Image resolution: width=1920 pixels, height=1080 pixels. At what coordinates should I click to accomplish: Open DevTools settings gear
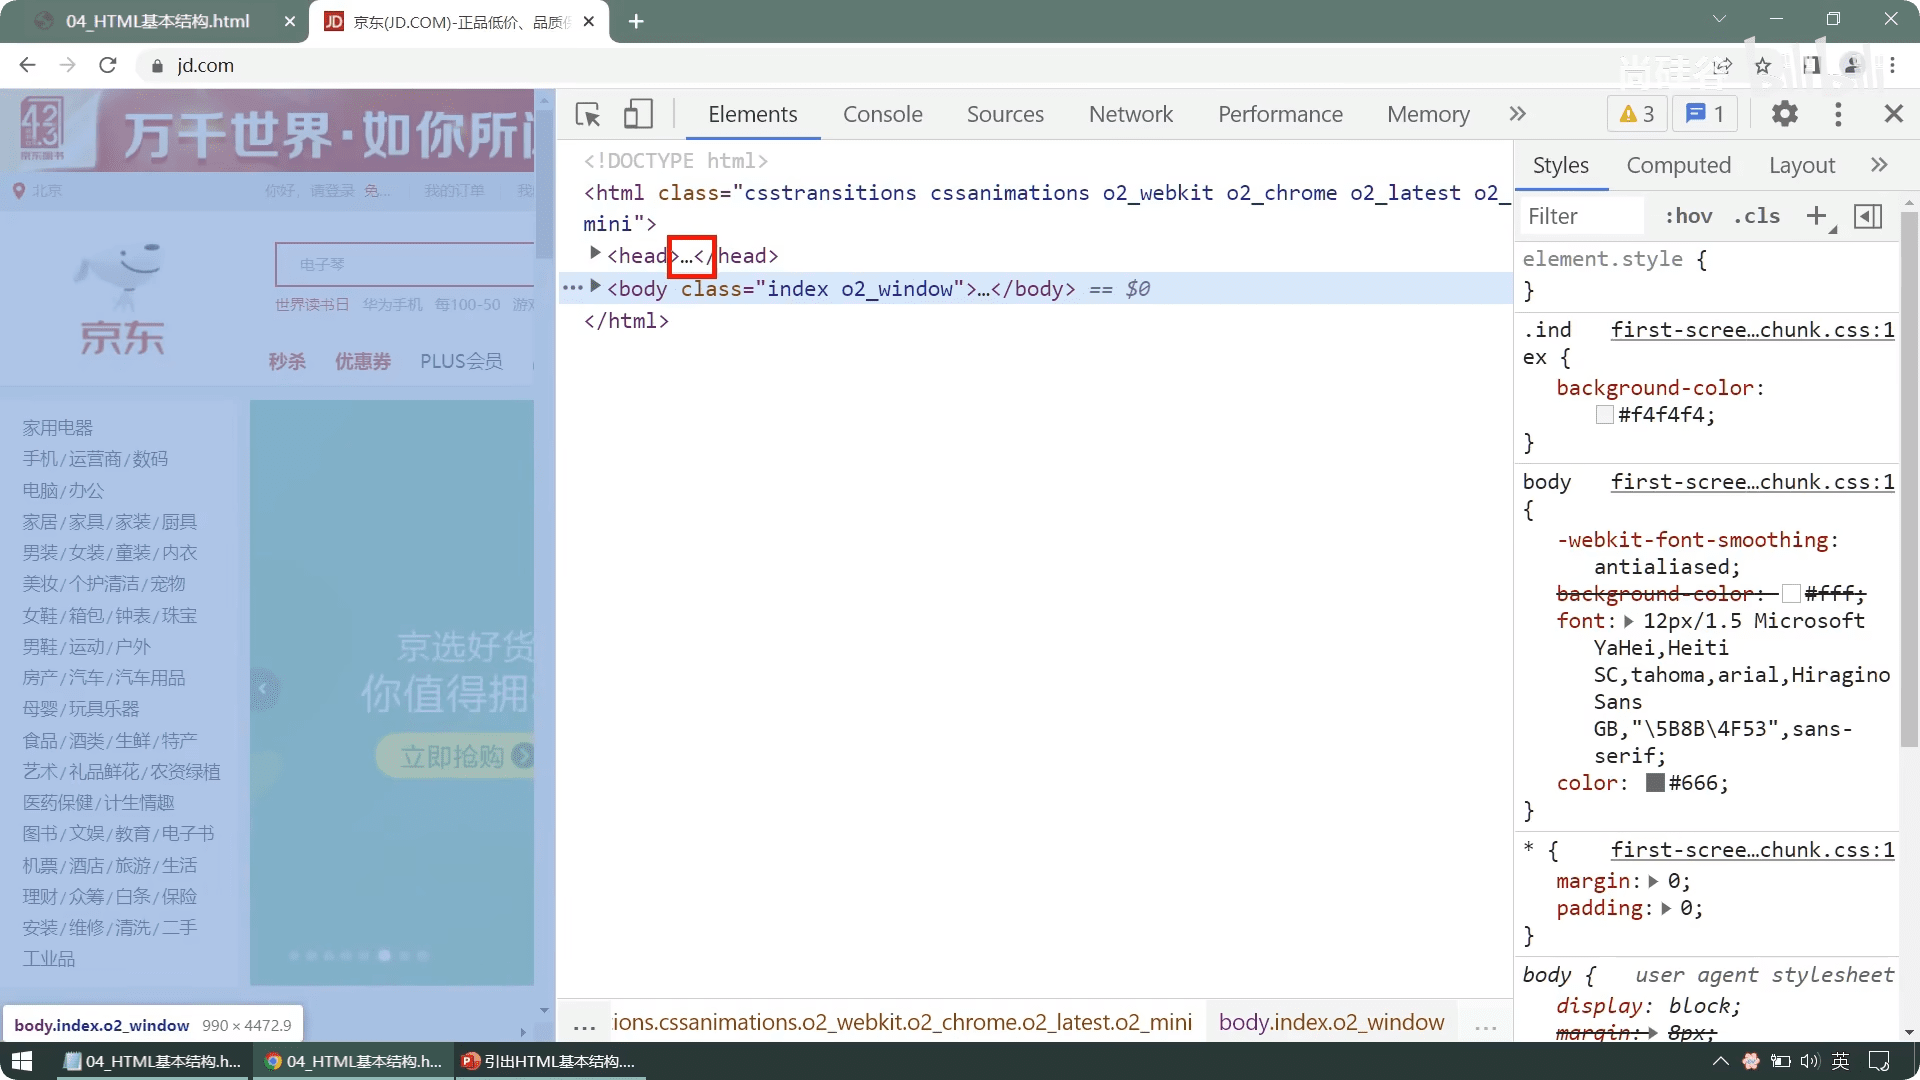[x=1785, y=114]
